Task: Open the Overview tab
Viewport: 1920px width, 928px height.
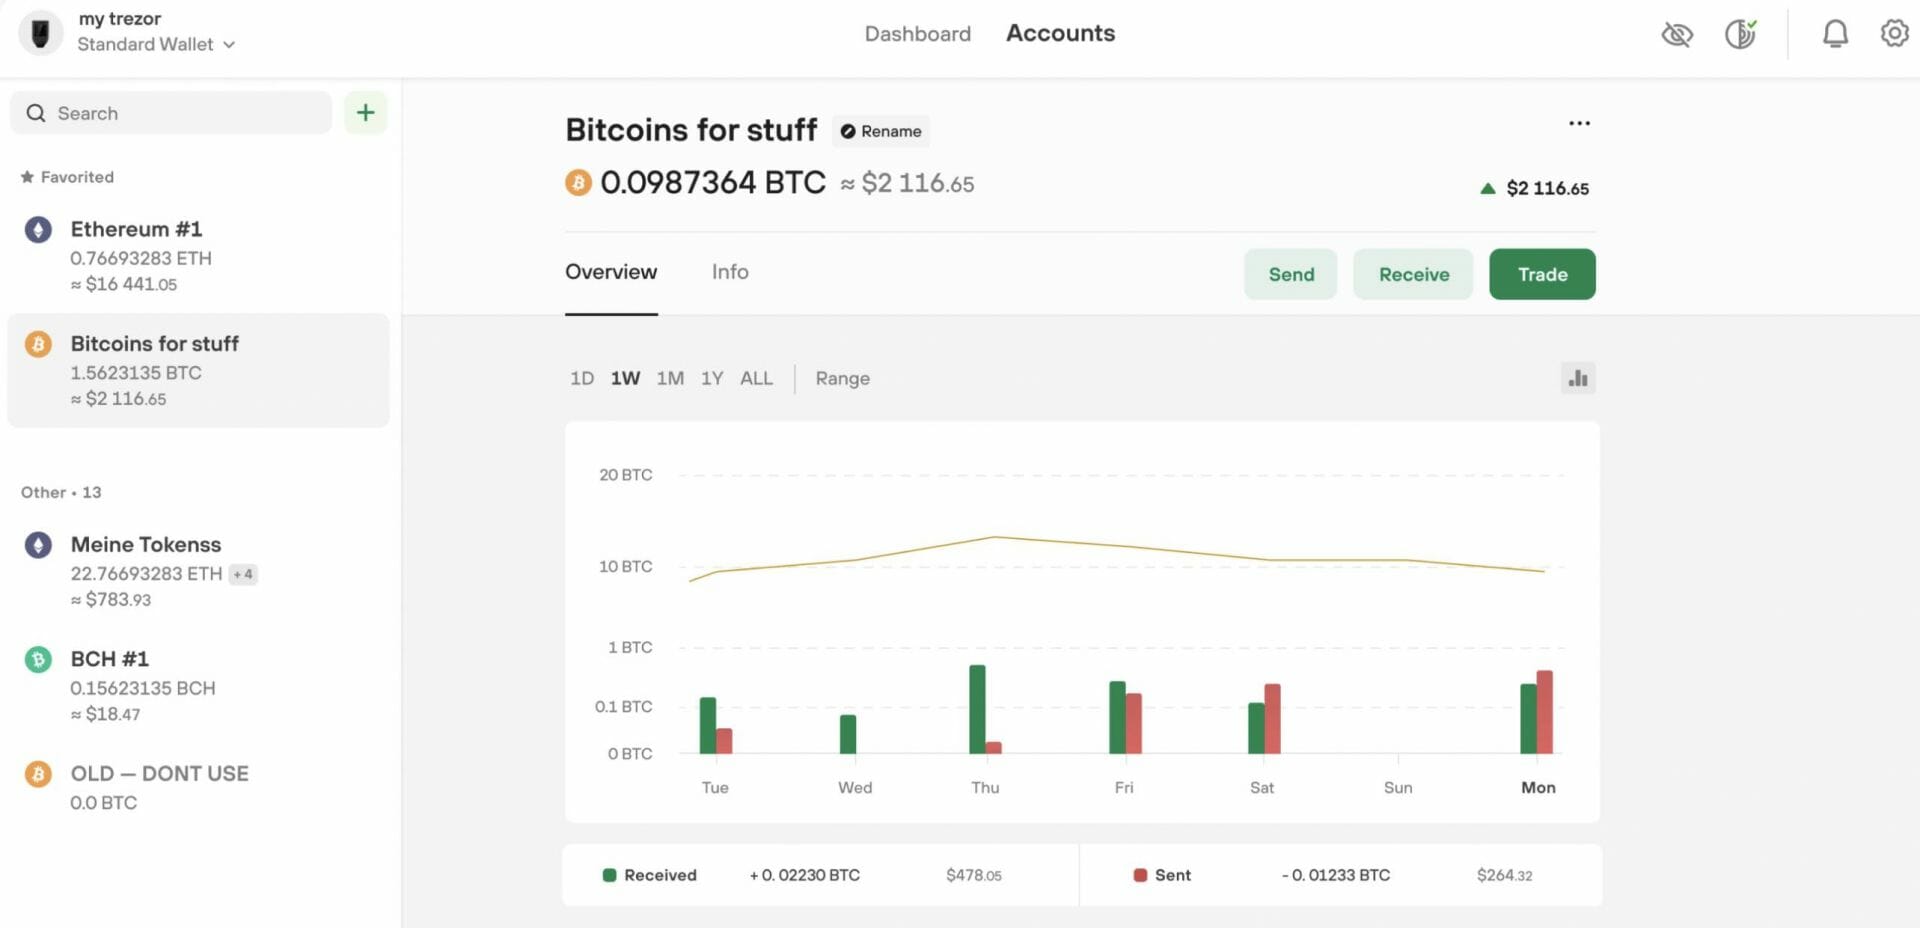Action: click(611, 272)
